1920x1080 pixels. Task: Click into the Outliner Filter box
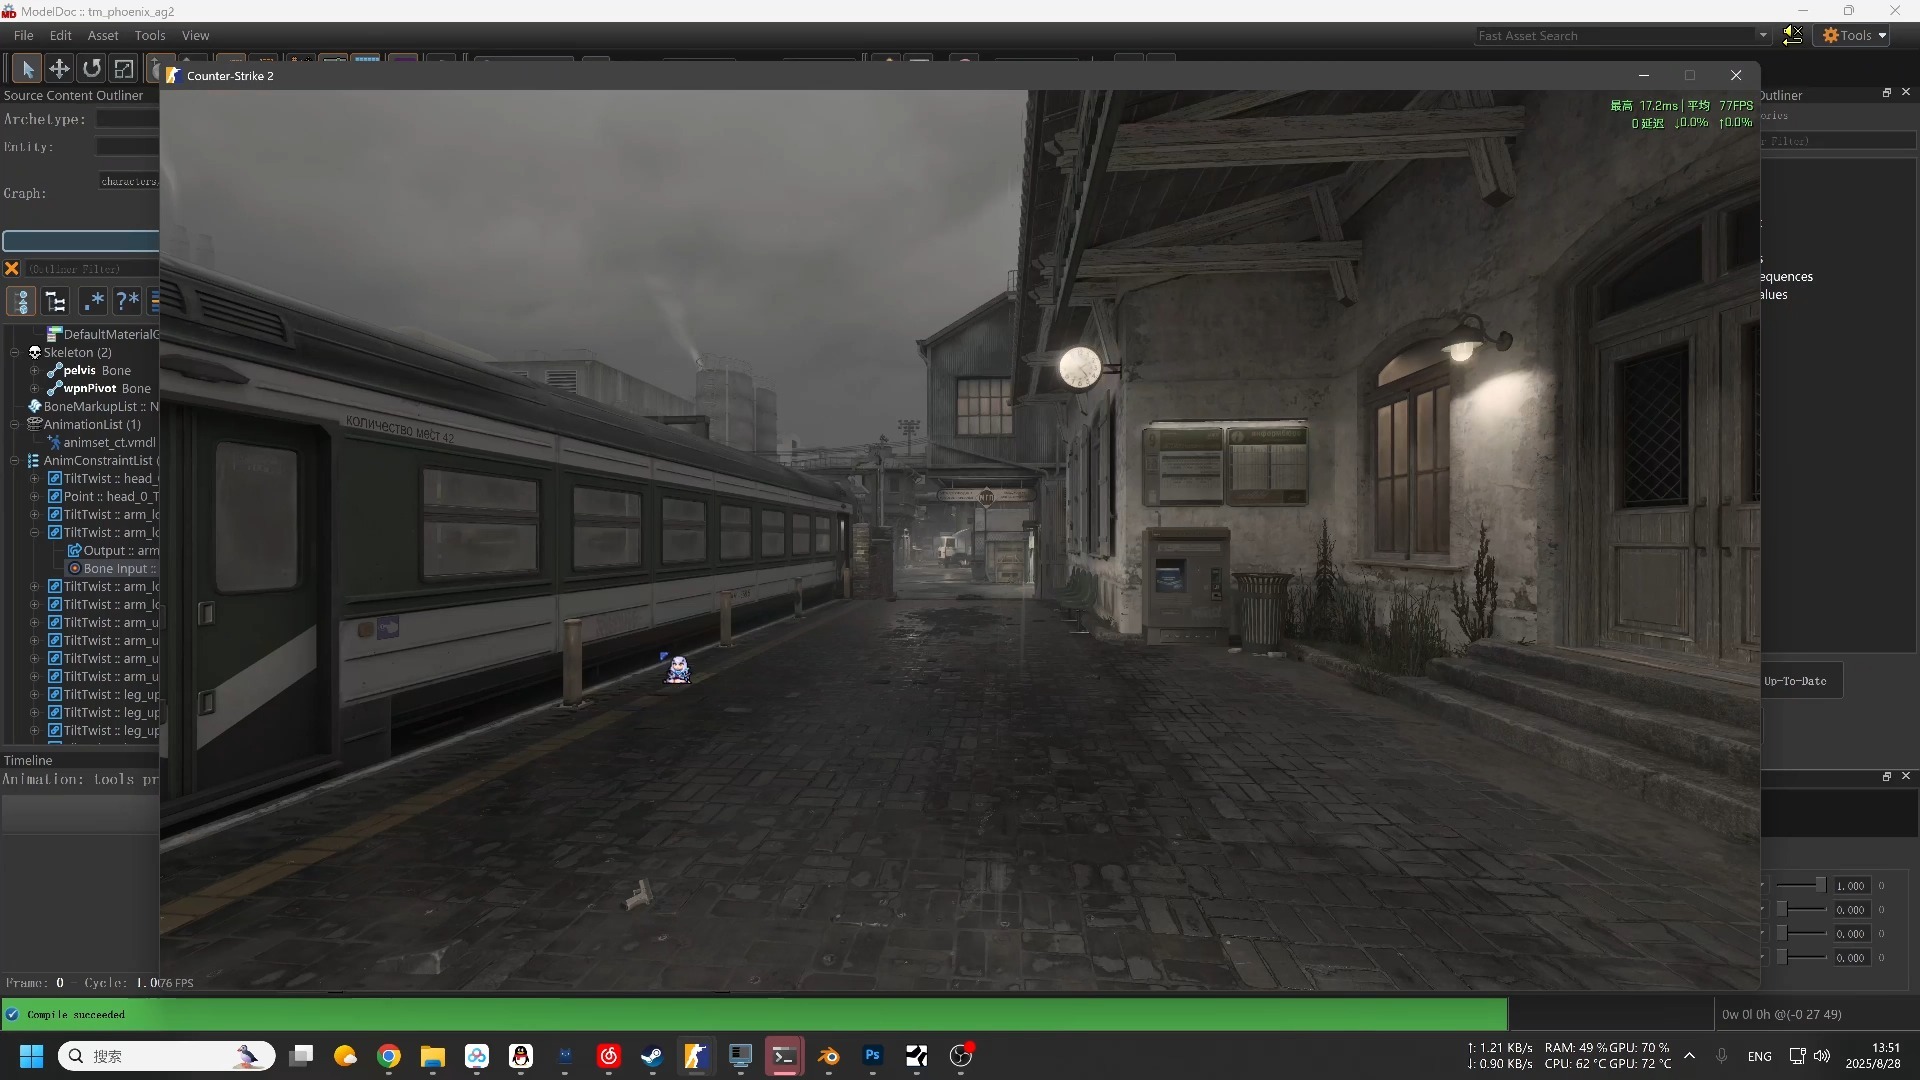(91, 268)
